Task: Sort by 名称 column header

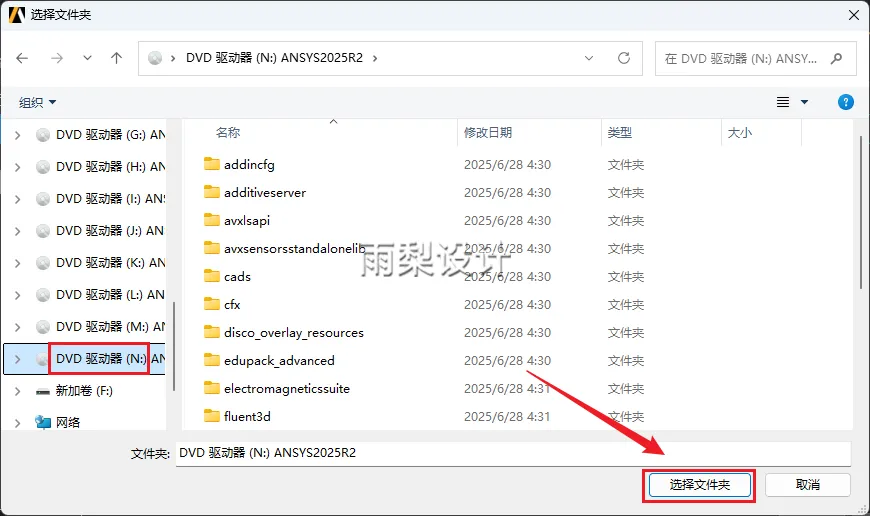Action: [227, 133]
